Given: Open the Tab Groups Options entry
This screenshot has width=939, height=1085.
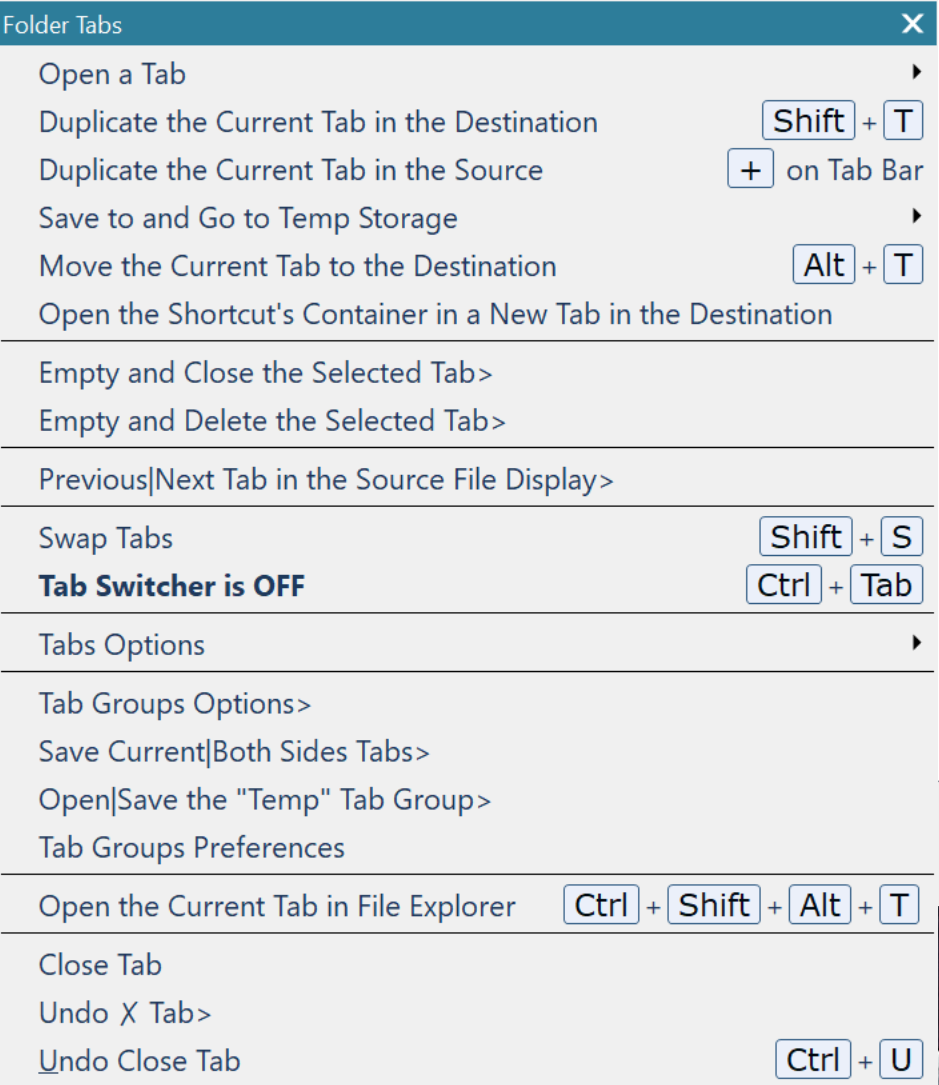Looking at the screenshot, I should point(468,704).
